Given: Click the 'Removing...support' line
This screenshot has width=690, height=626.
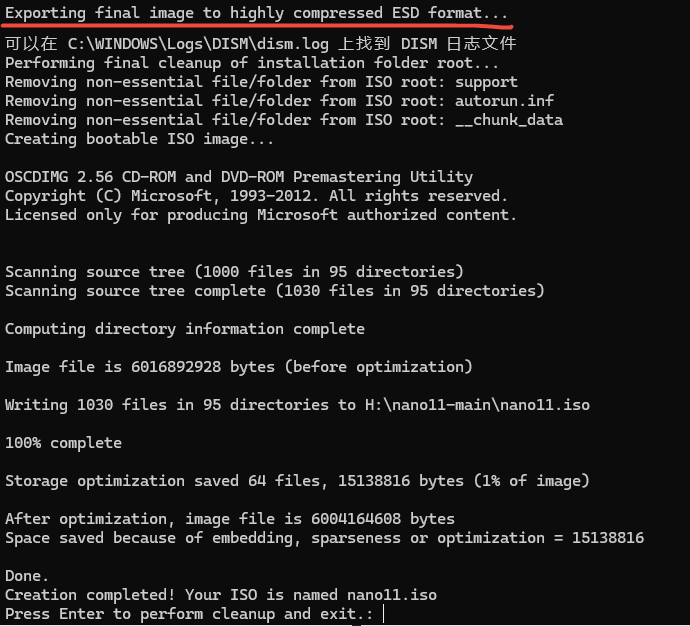Looking at the screenshot, I should (261, 82).
